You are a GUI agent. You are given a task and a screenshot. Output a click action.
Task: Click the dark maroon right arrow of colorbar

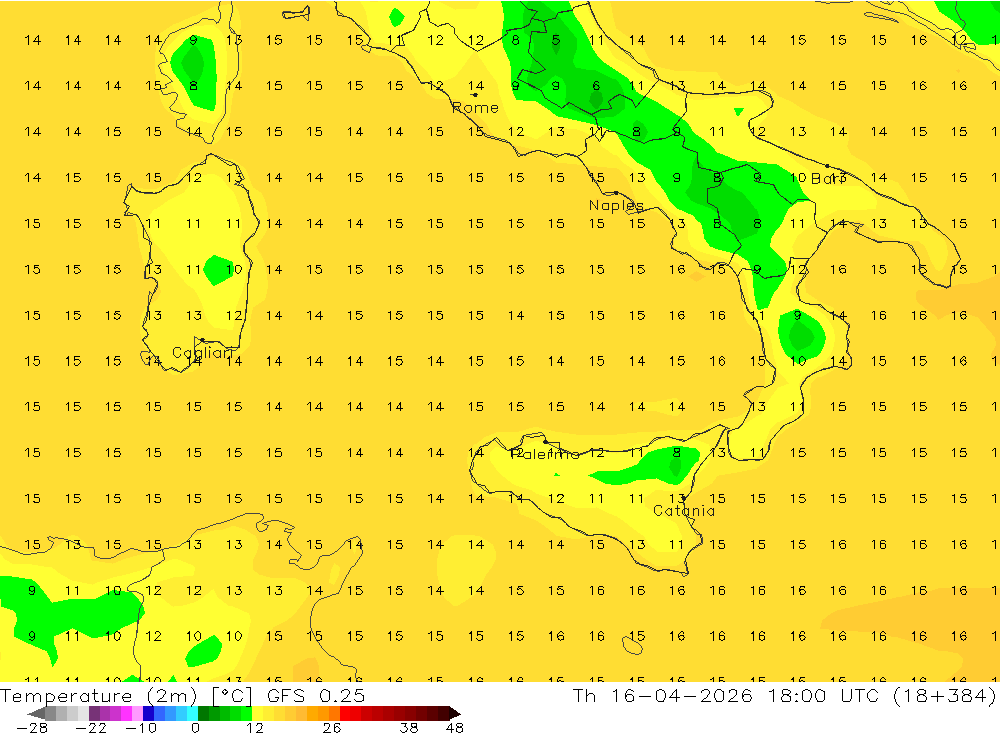455,713
